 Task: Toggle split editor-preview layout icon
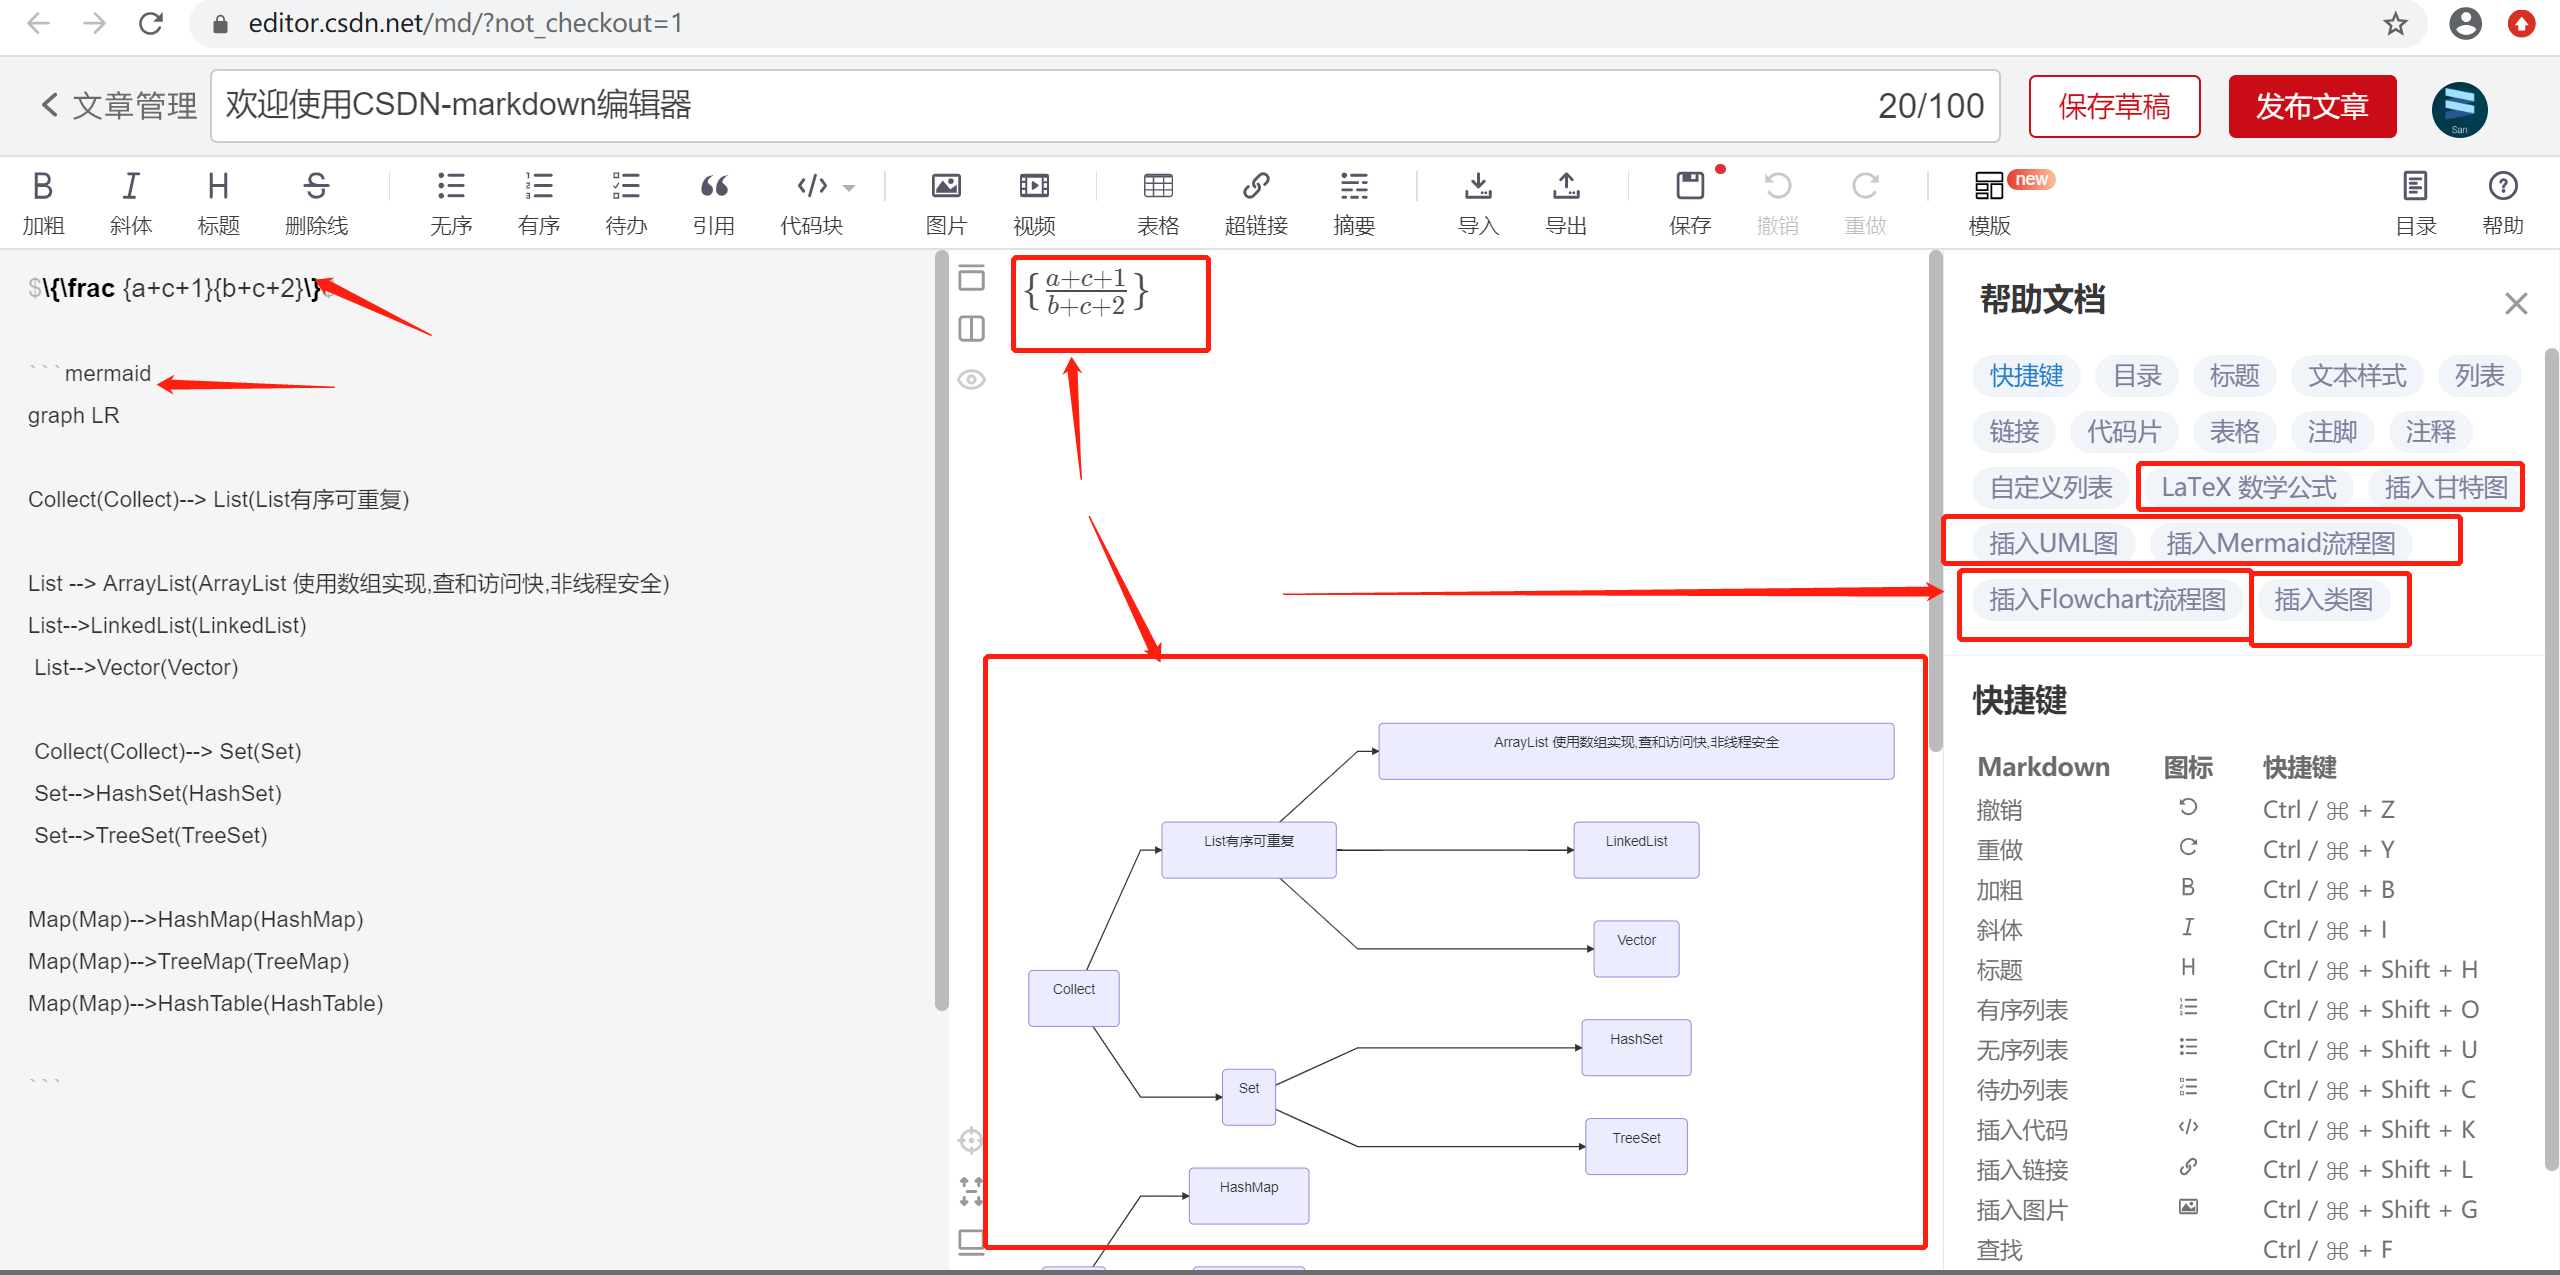tap(971, 329)
